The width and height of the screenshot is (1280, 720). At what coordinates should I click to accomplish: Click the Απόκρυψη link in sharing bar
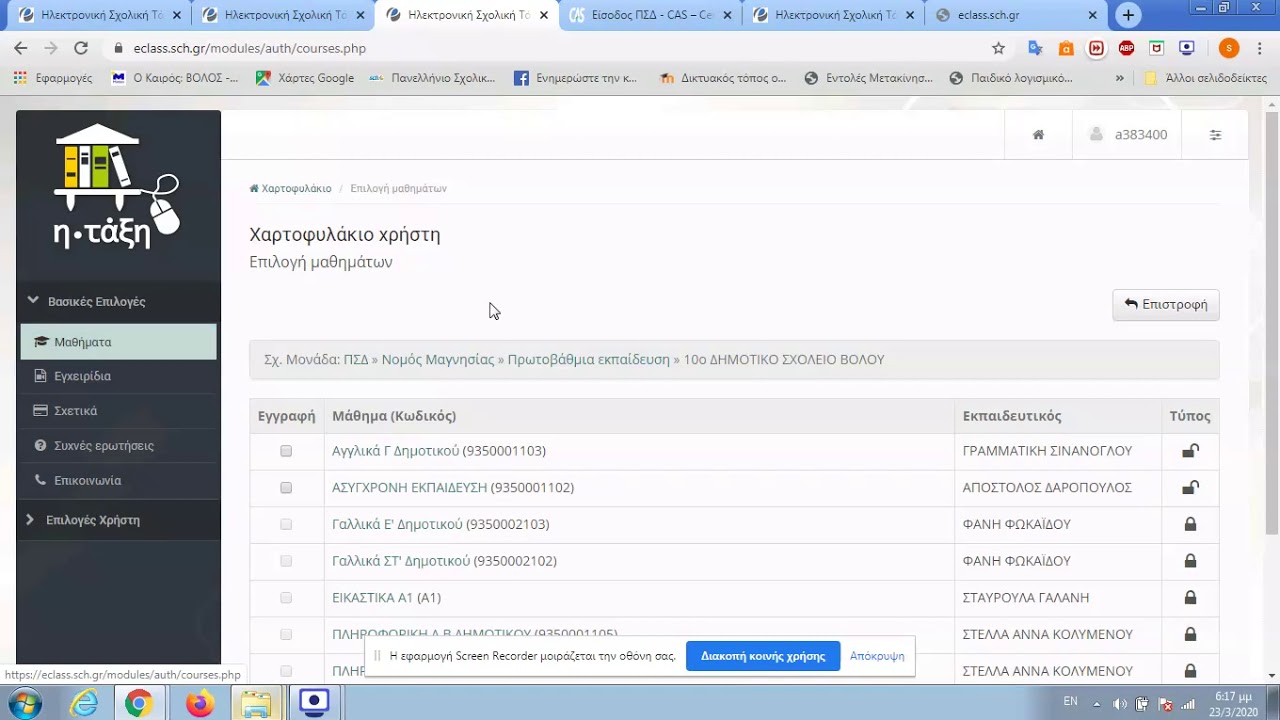(877, 656)
